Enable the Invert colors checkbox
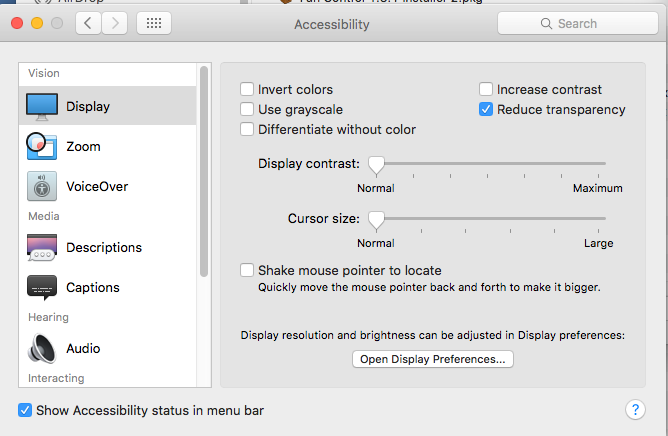This screenshot has height=436, width=668. pos(247,89)
